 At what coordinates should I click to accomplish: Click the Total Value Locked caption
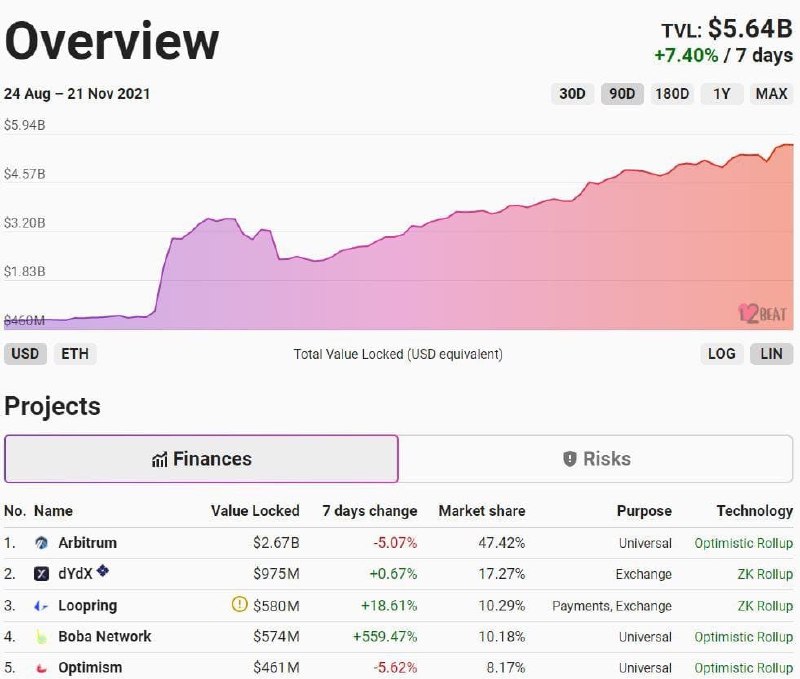[x=398, y=354]
